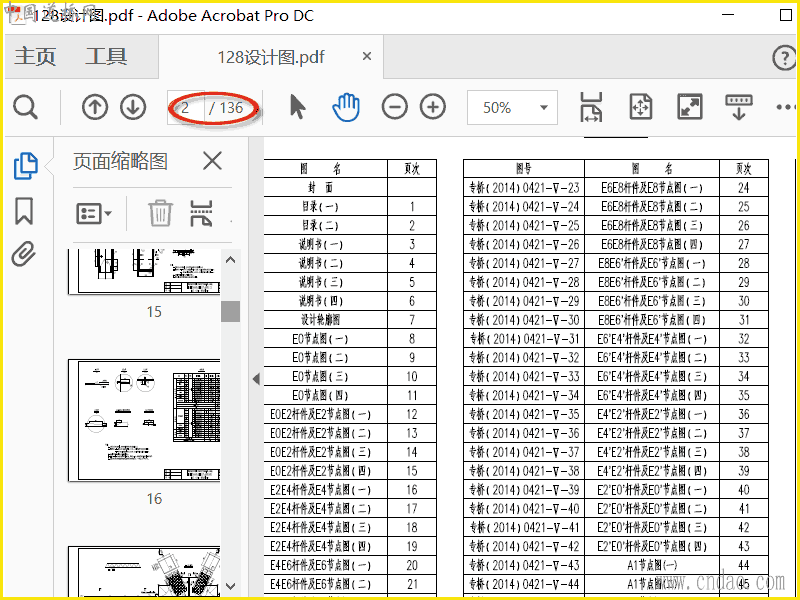
Task: Show page thumbnails panel icon
Action: coord(26,166)
